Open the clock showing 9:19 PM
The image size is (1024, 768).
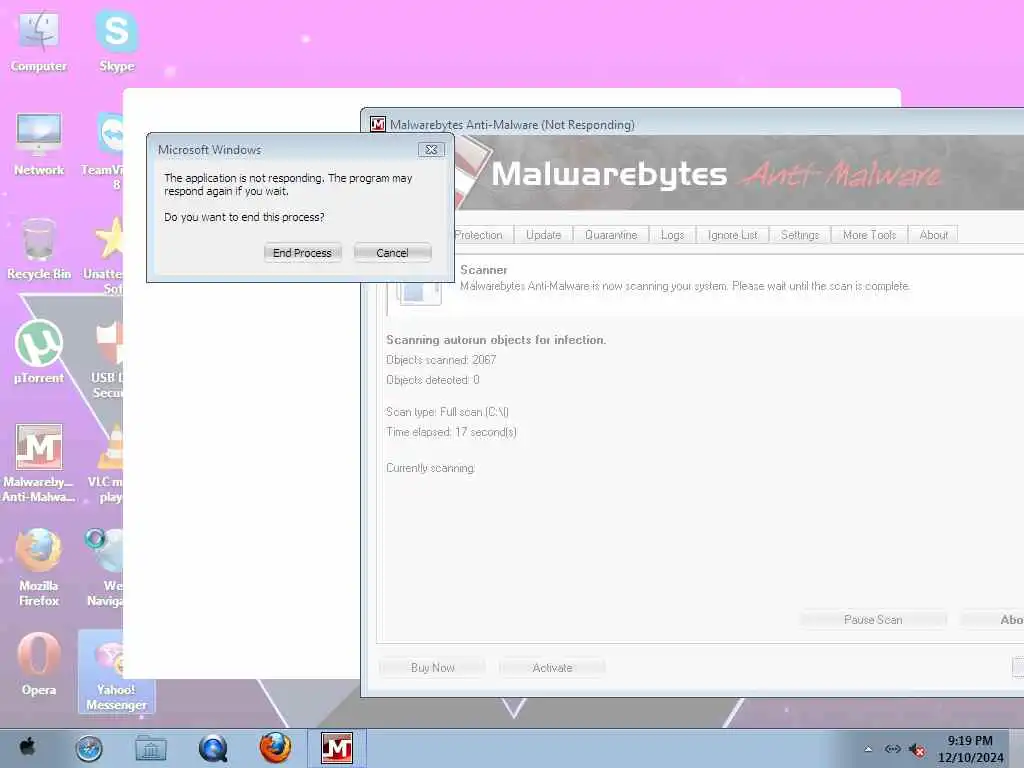970,749
